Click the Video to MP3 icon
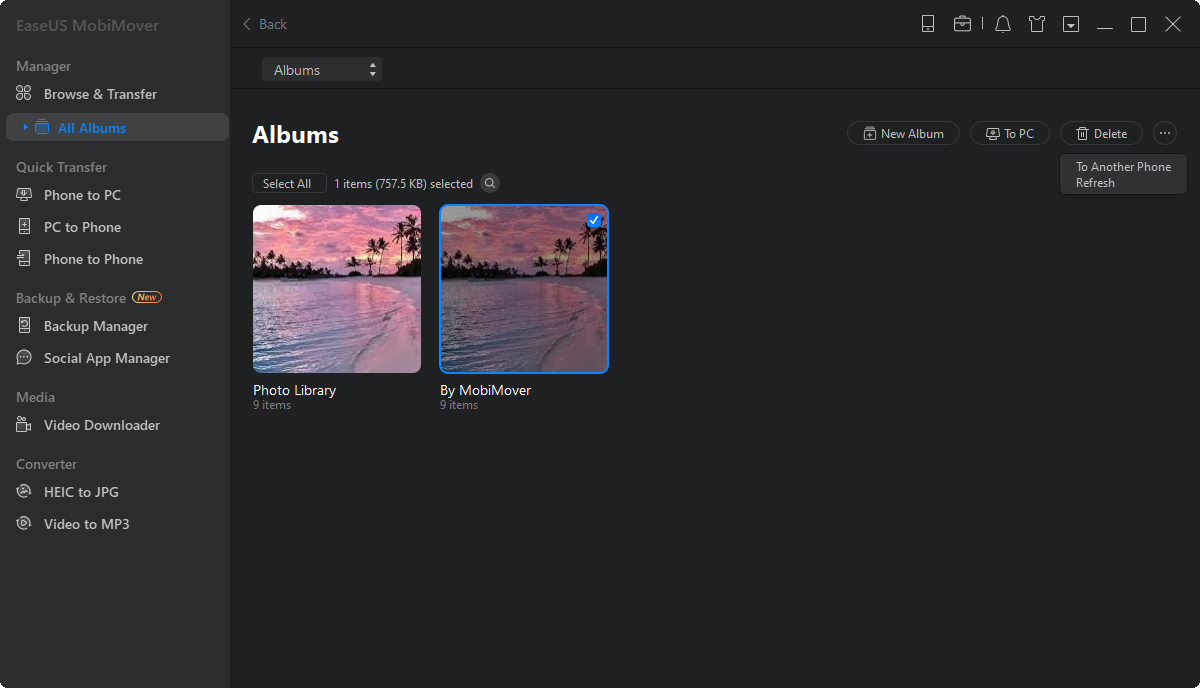 pos(24,524)
